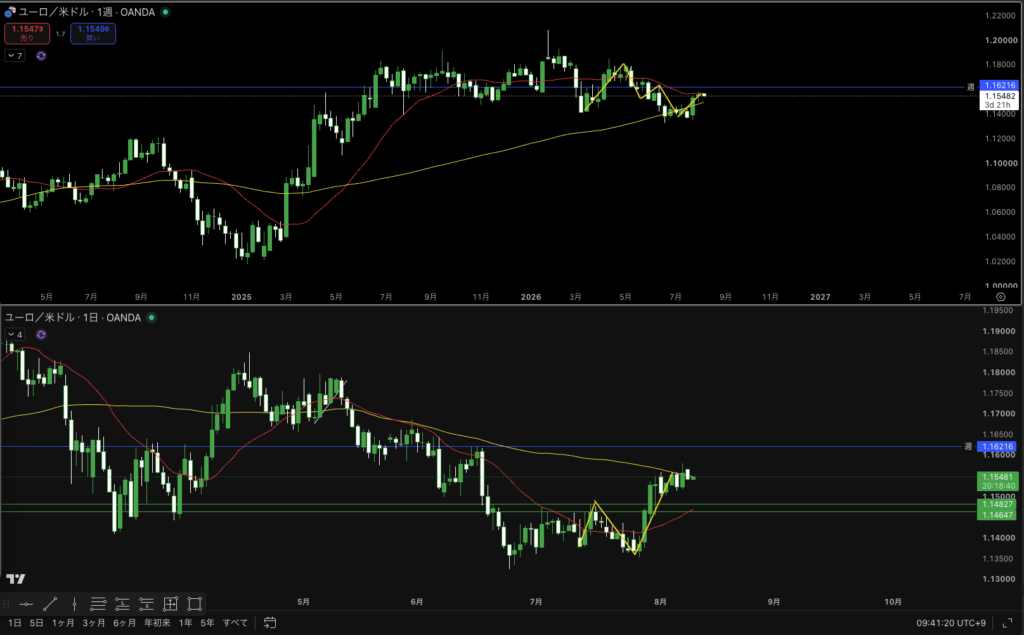Expand the daily chart indicators legend (4)
The image size is (1024, 635).
tap(15, 334)
